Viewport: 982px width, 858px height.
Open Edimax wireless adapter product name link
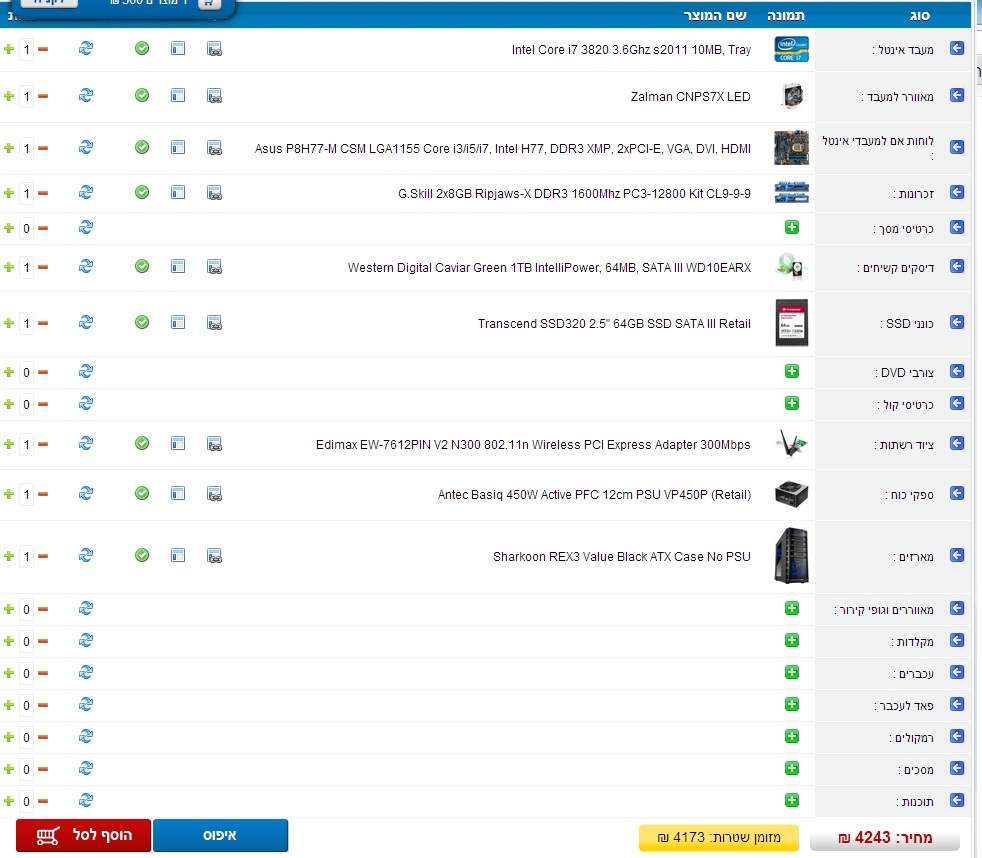click(x=533, y=445)
